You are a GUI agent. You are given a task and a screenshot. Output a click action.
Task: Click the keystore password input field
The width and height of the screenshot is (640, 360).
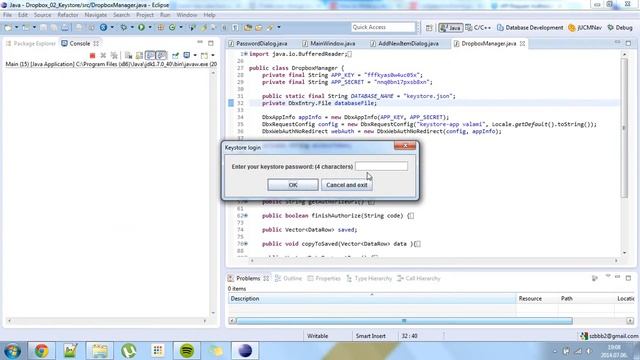click(381, 166)
